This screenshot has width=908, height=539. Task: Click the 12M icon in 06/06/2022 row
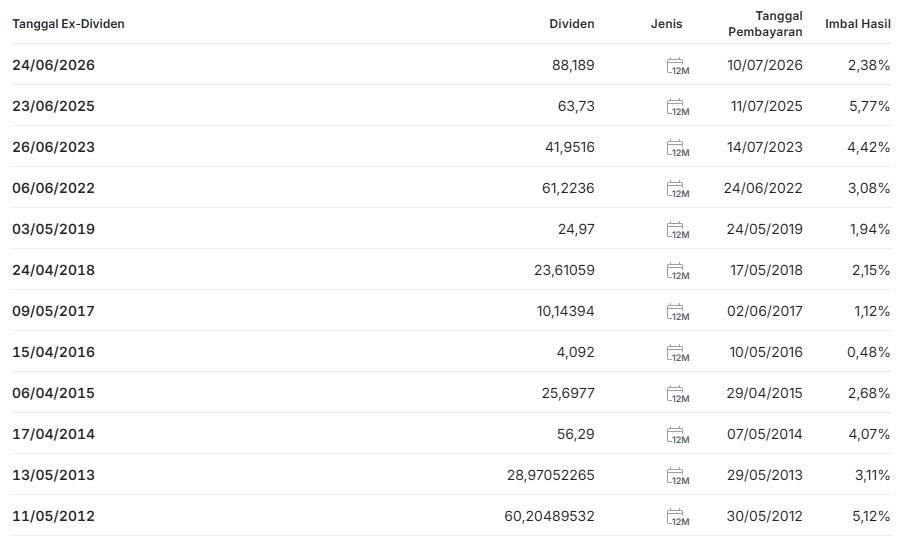678,189
